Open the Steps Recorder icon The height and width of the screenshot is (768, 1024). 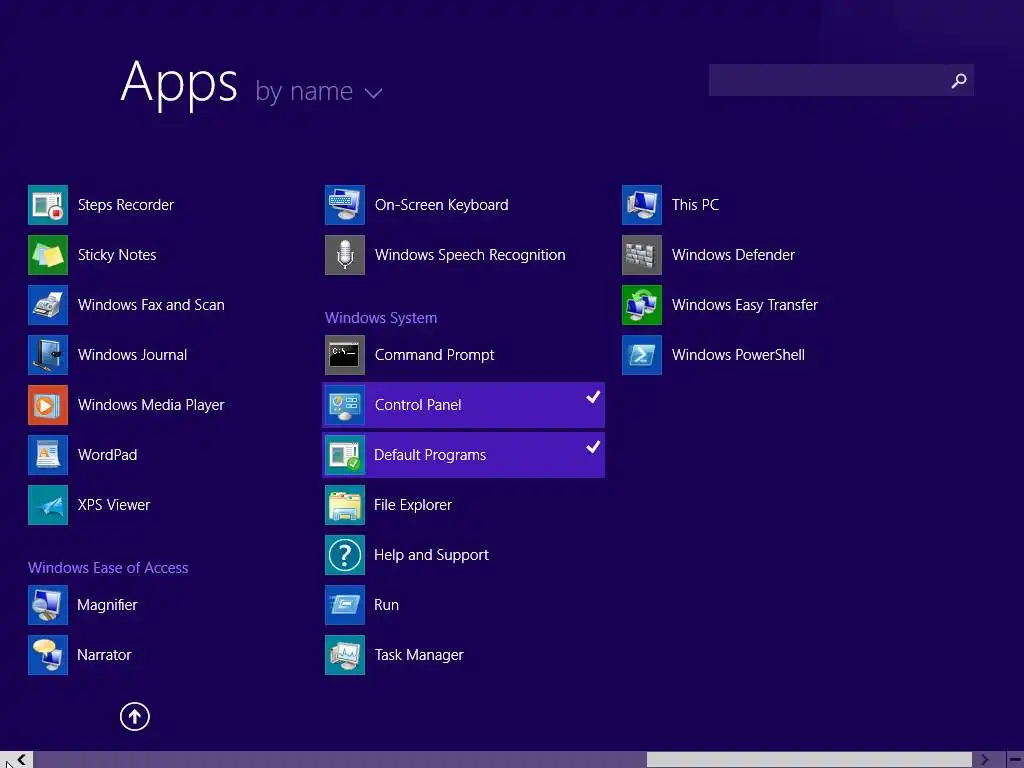48,205
